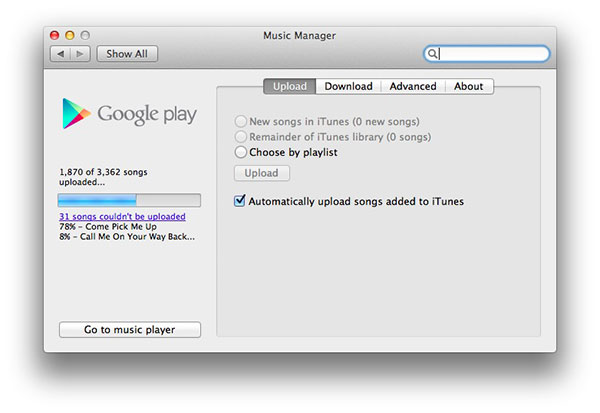Click the Music Manager window title
The width and height of the screenshot is (600, 413).
(x=300, y=36)
